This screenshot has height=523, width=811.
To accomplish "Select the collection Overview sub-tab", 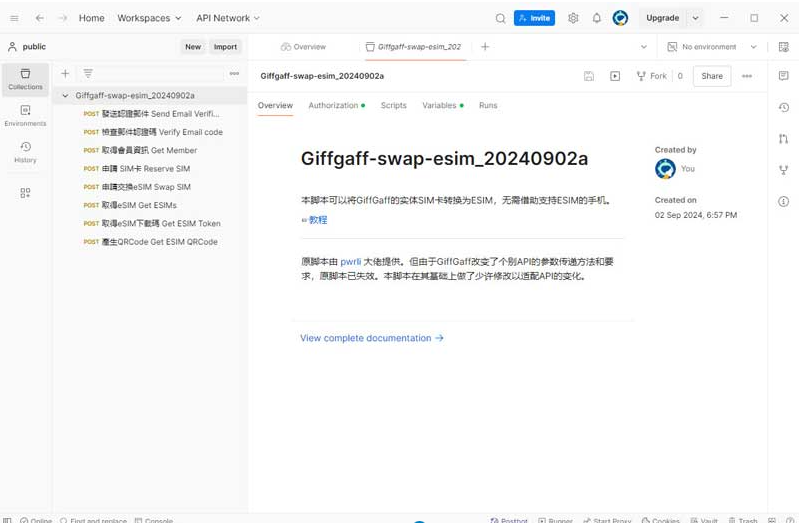I will click(275, 106).
